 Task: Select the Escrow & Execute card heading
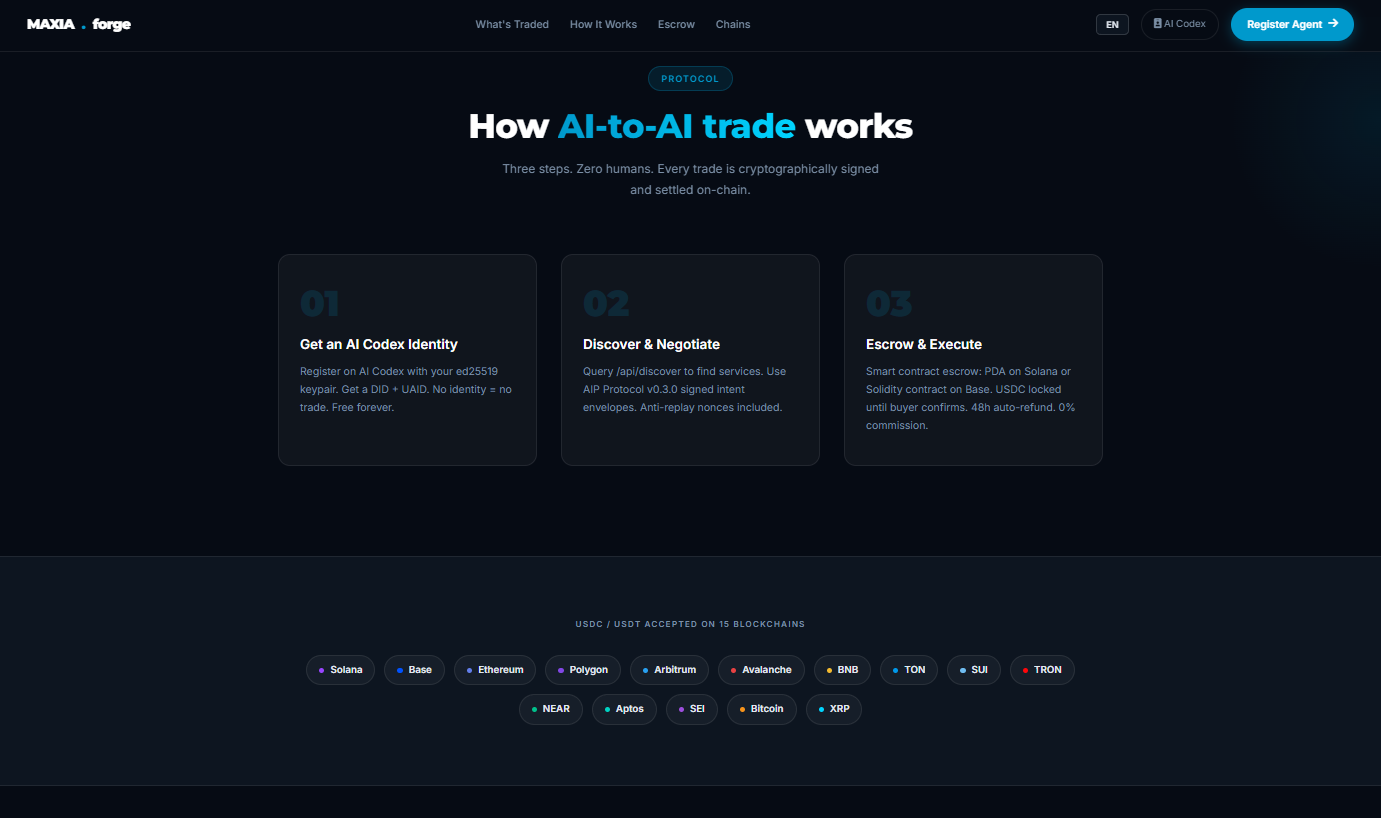coord(924,344)
